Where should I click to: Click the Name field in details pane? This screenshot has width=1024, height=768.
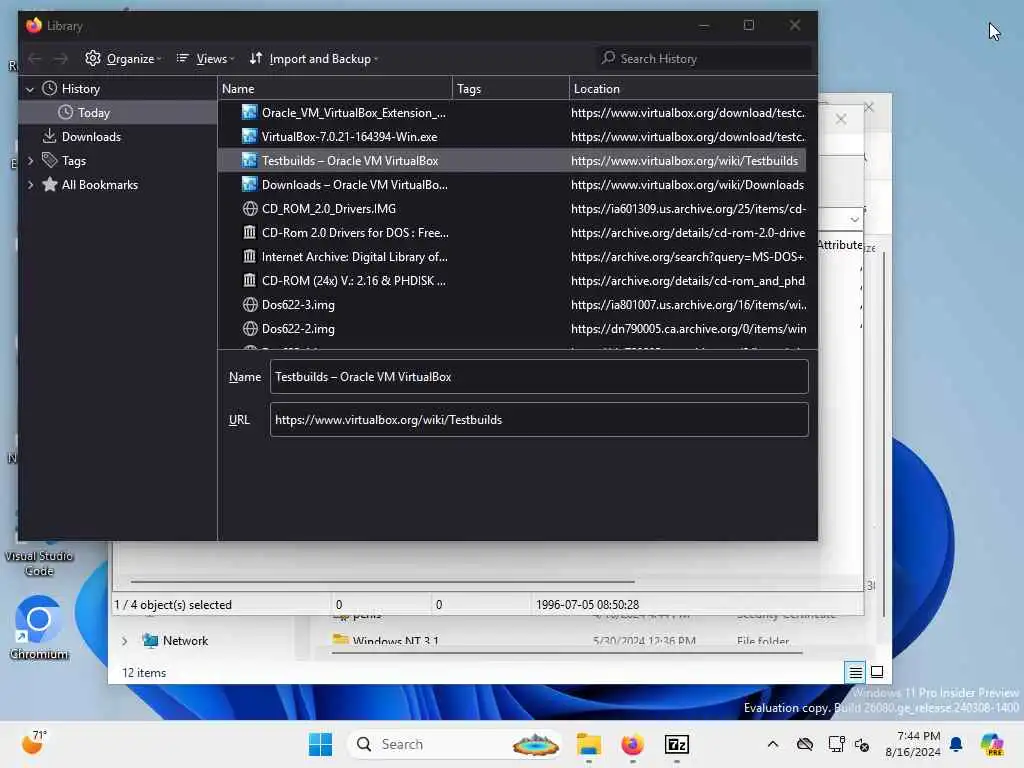pyautogui.click(x=539, y=377)
